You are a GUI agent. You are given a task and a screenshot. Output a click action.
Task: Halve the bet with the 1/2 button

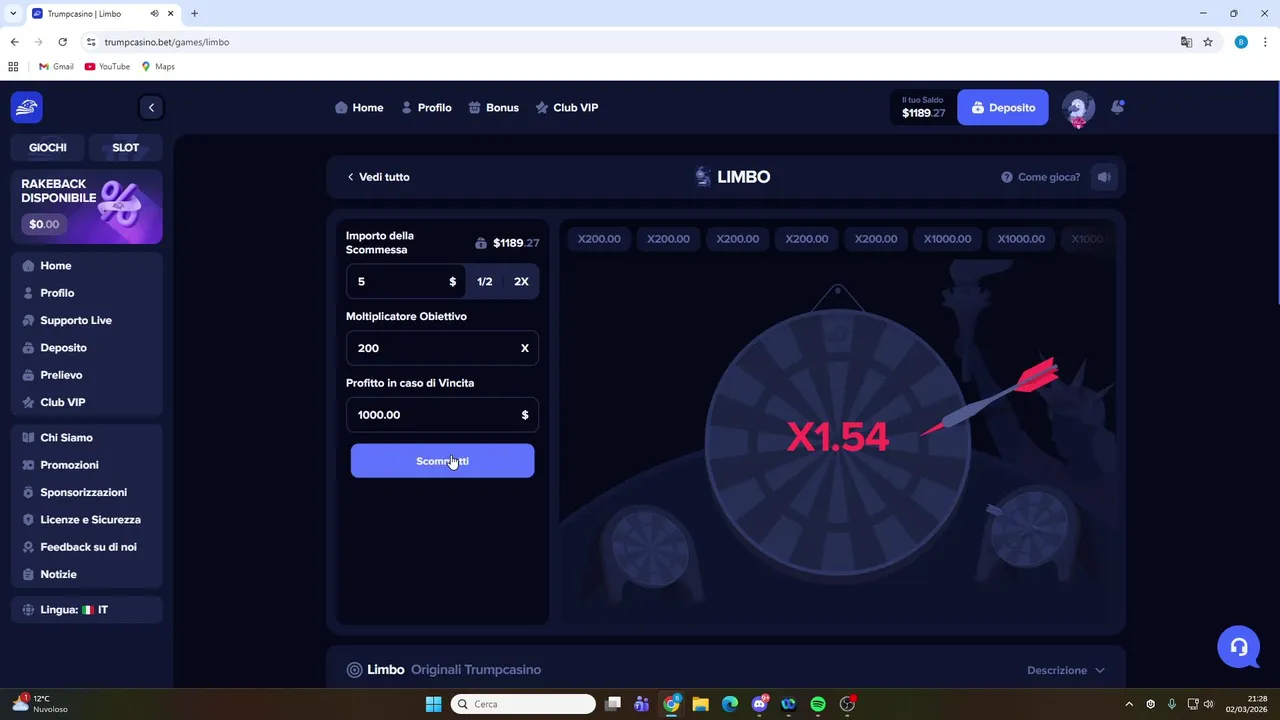[x=484, y=282]
